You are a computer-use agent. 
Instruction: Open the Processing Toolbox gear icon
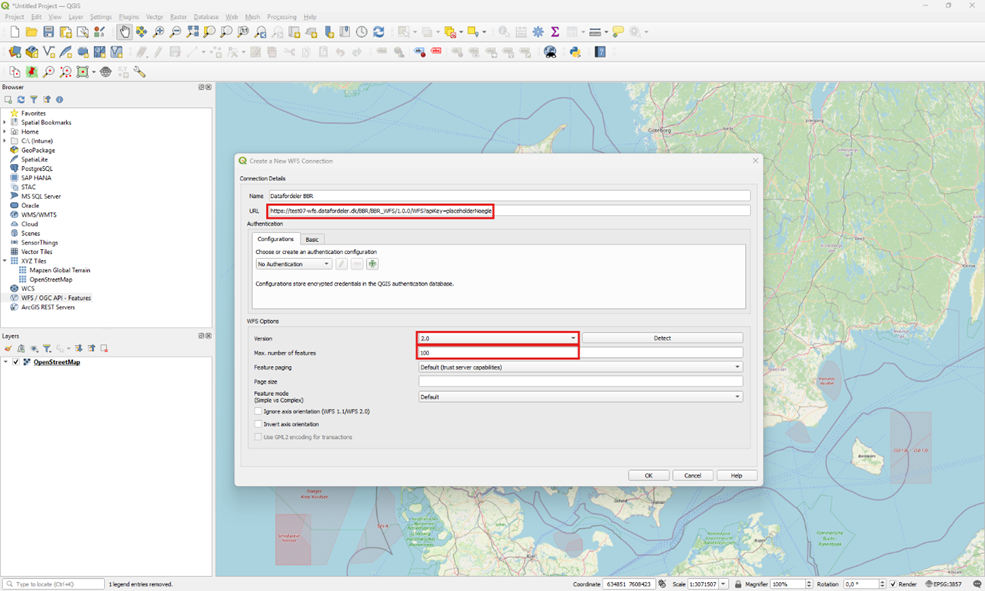(537, 32)
